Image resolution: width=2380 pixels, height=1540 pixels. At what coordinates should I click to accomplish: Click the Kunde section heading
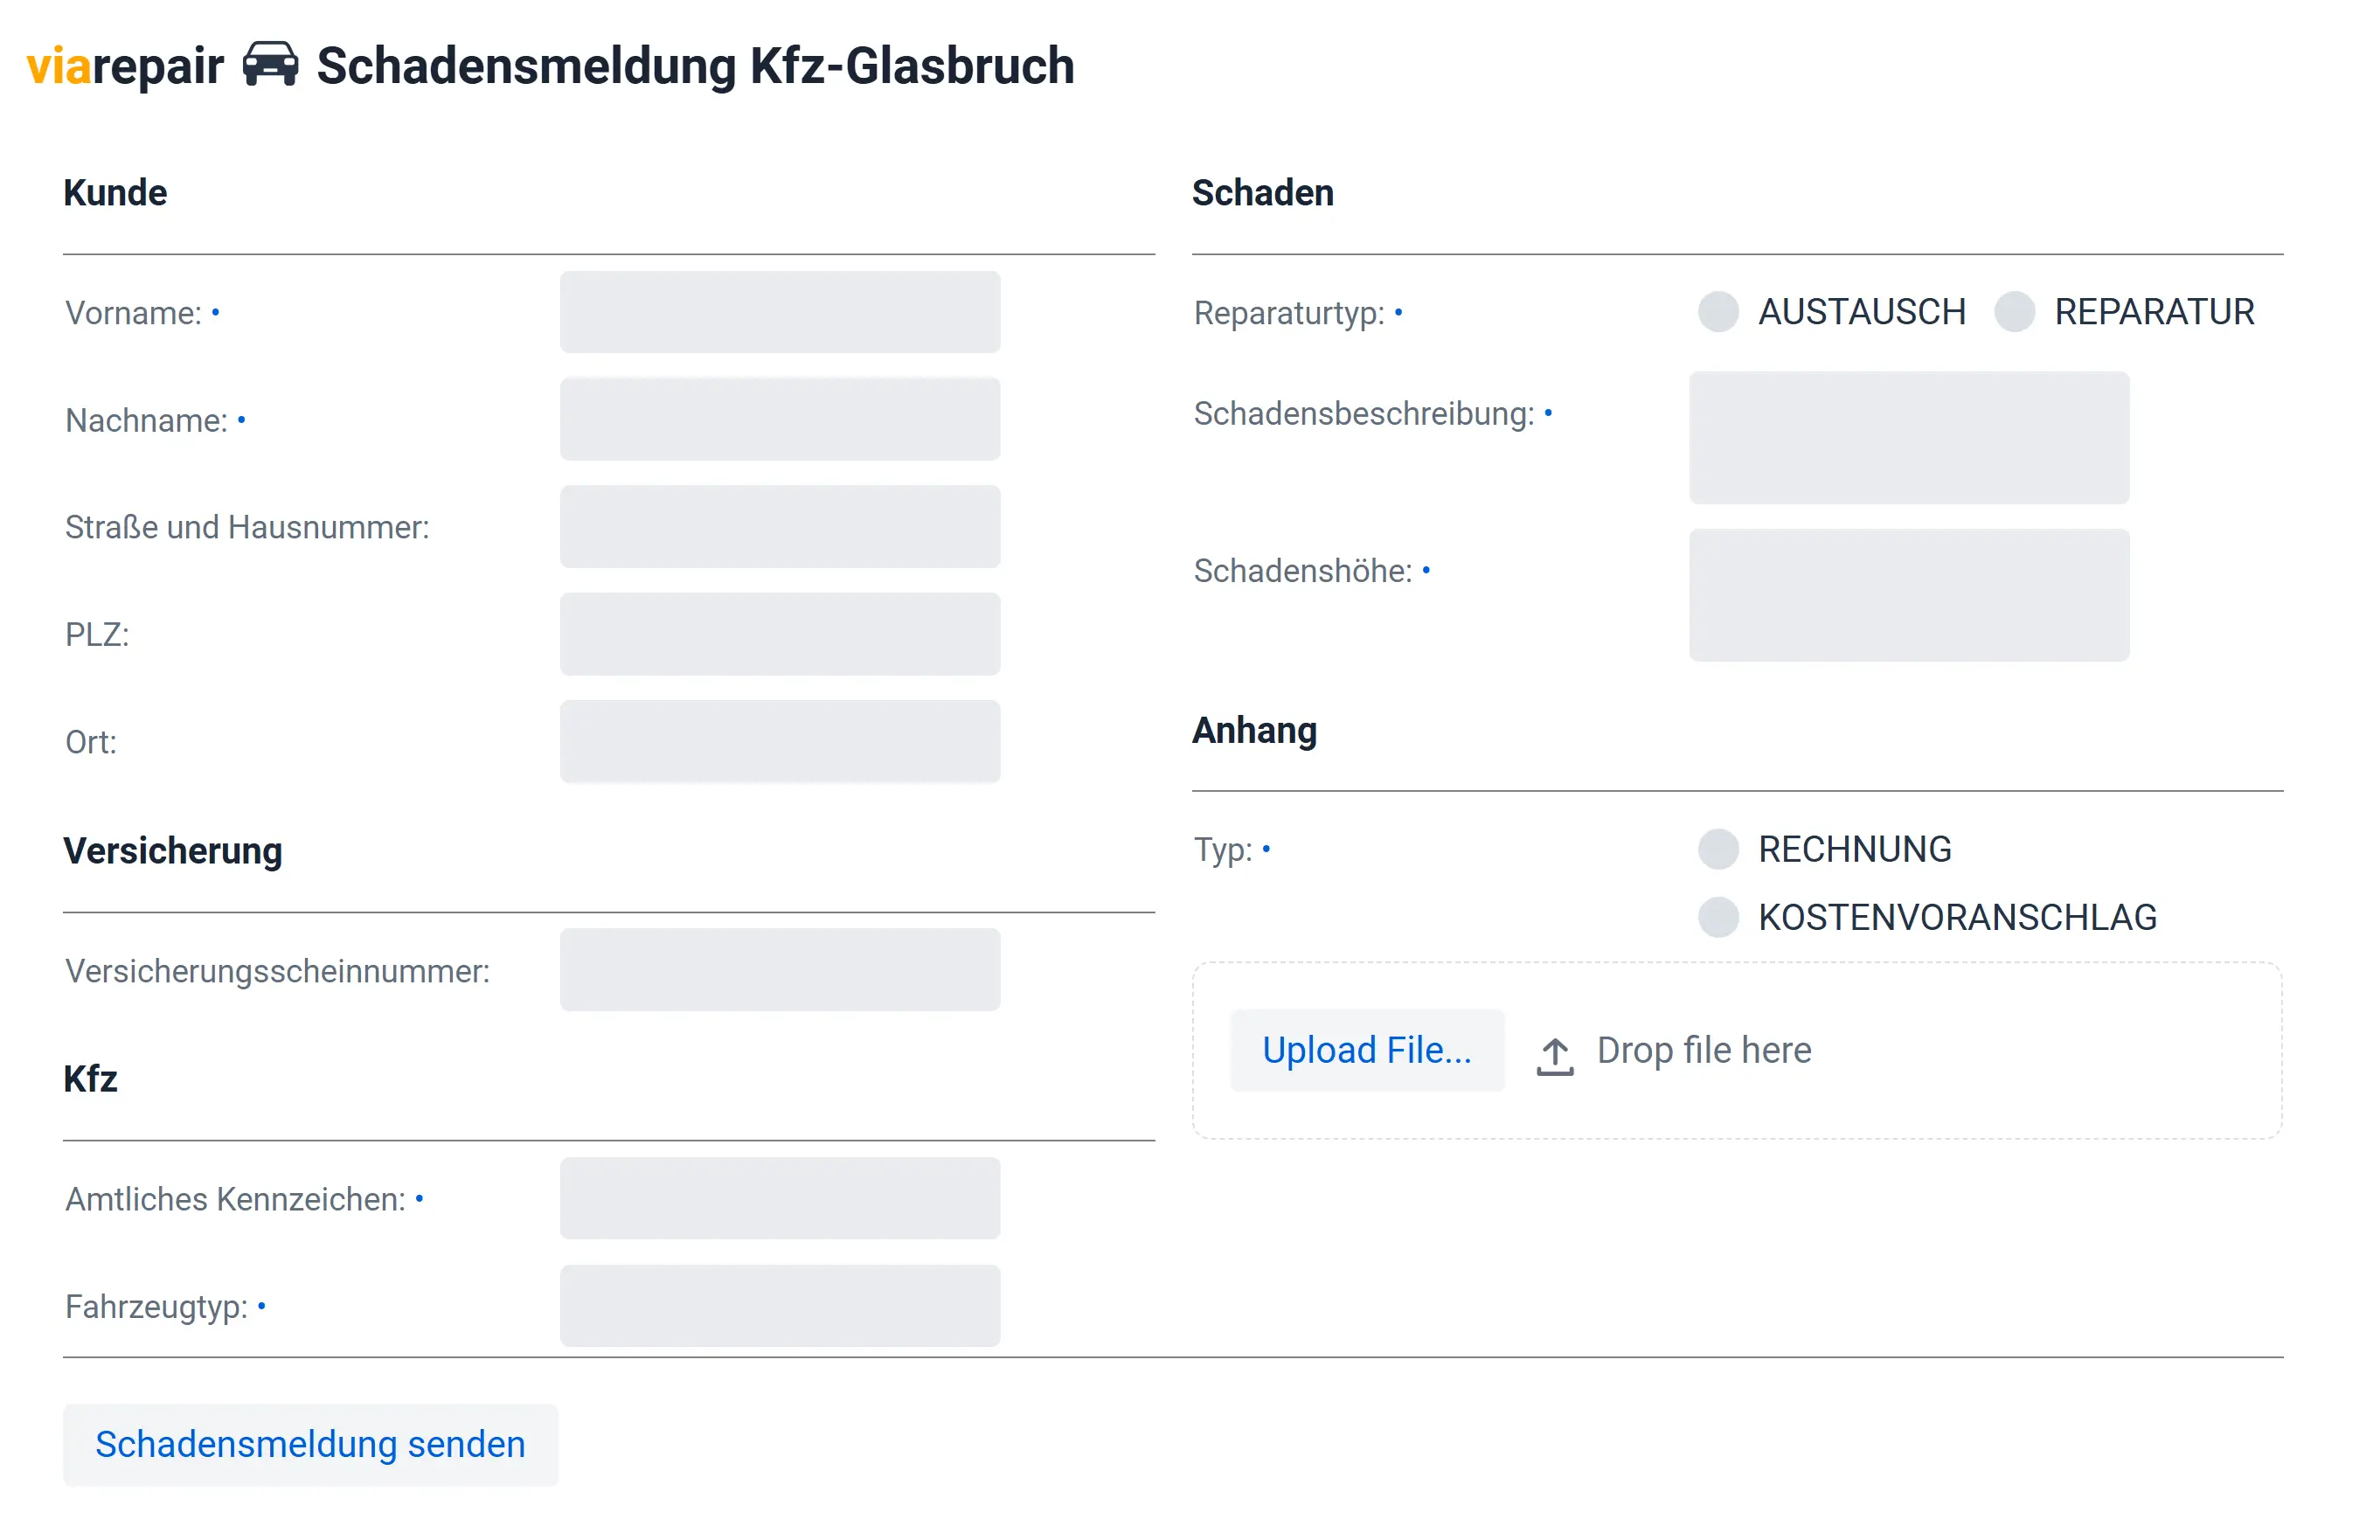click(x=115, y=192)
